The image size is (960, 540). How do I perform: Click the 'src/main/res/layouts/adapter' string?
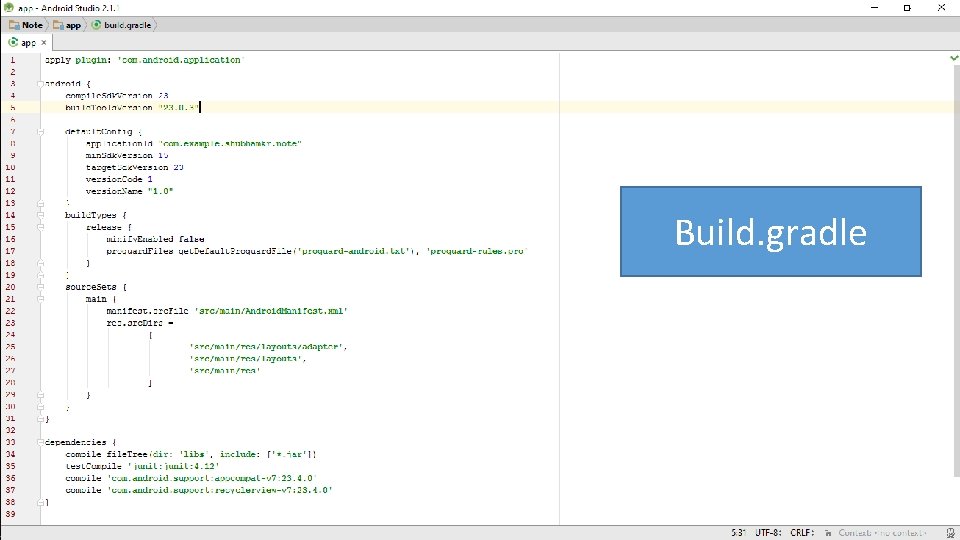268,347
